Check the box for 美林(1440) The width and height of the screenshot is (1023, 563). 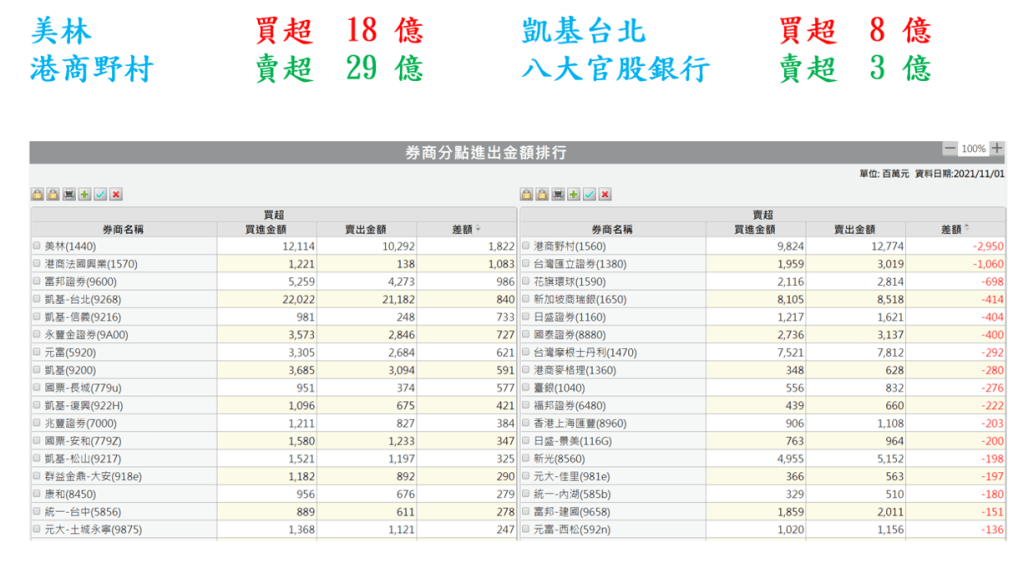(37, 246)
